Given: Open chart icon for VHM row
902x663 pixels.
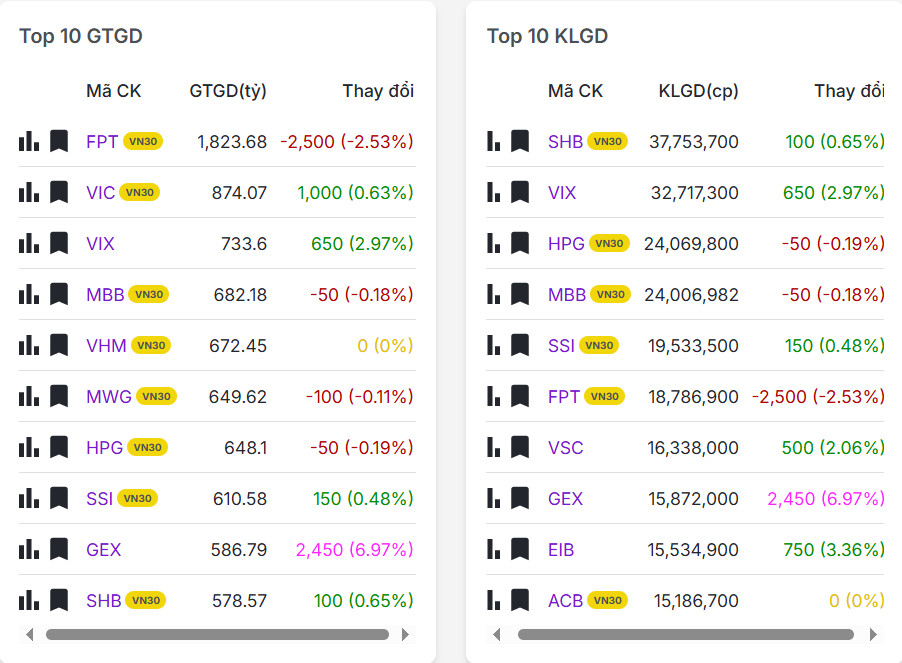Looking at the screenshot, I should (x=29, y=345).
